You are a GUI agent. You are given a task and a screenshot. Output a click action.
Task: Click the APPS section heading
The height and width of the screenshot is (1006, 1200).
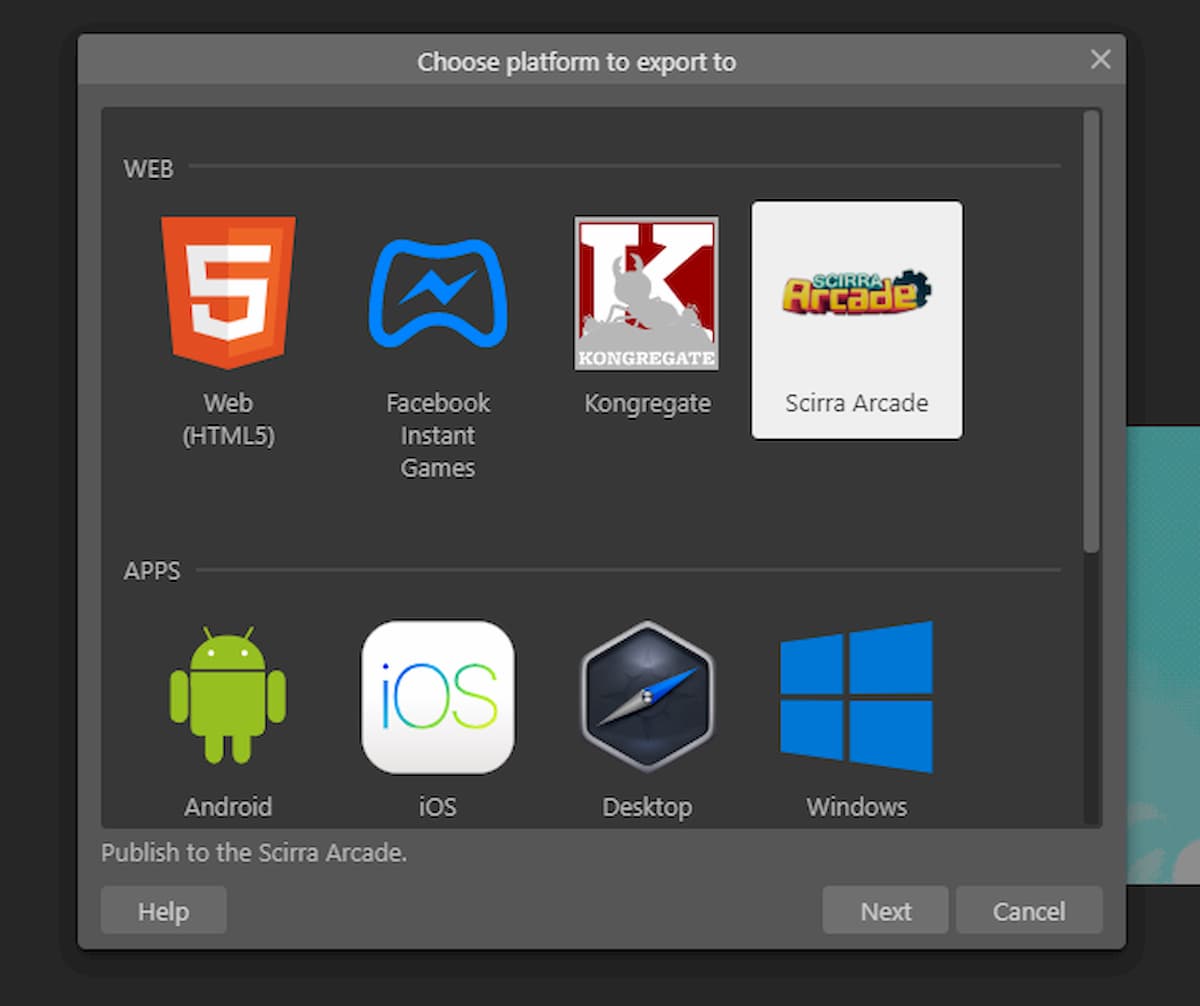click(152, 572)
